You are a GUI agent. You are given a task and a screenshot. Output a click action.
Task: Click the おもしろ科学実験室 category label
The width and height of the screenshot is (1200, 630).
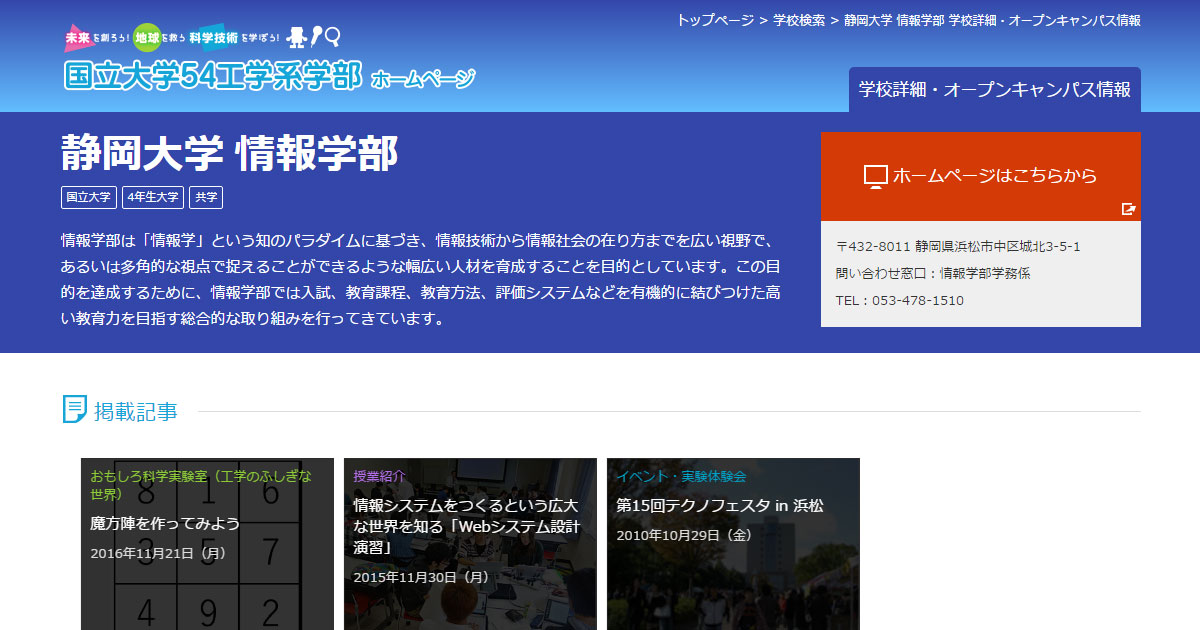pos(201,484)
